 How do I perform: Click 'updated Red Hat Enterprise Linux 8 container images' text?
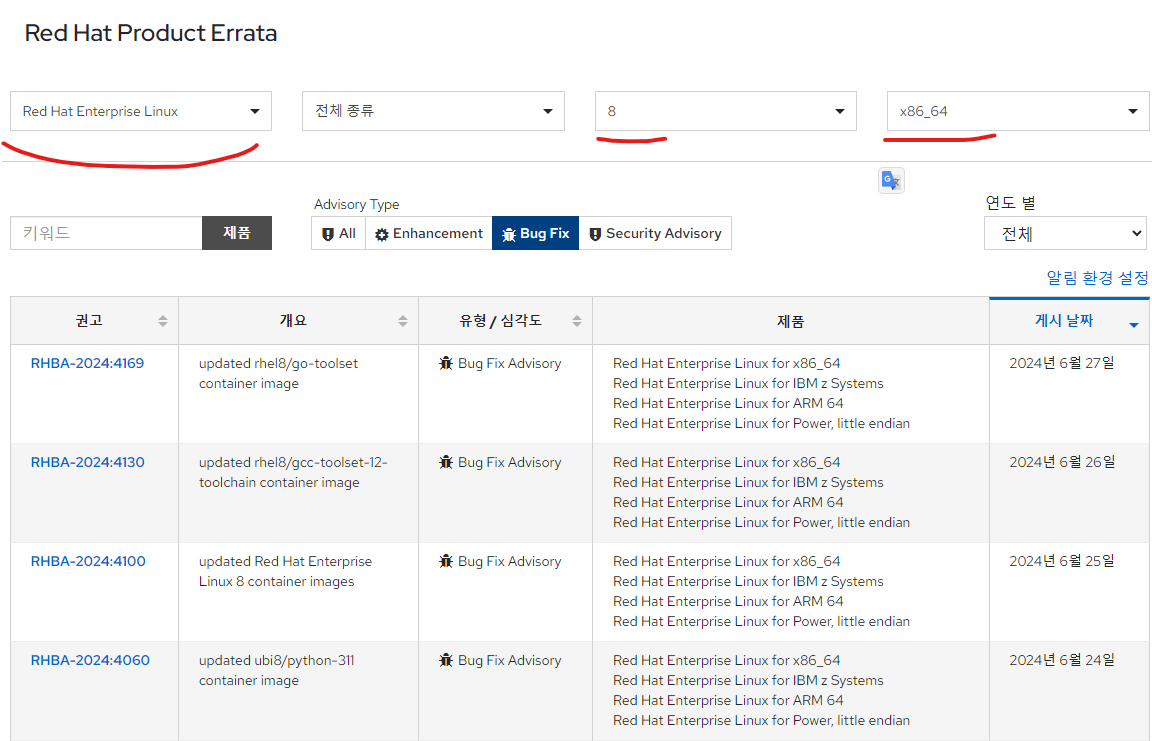tap(285, 571)
